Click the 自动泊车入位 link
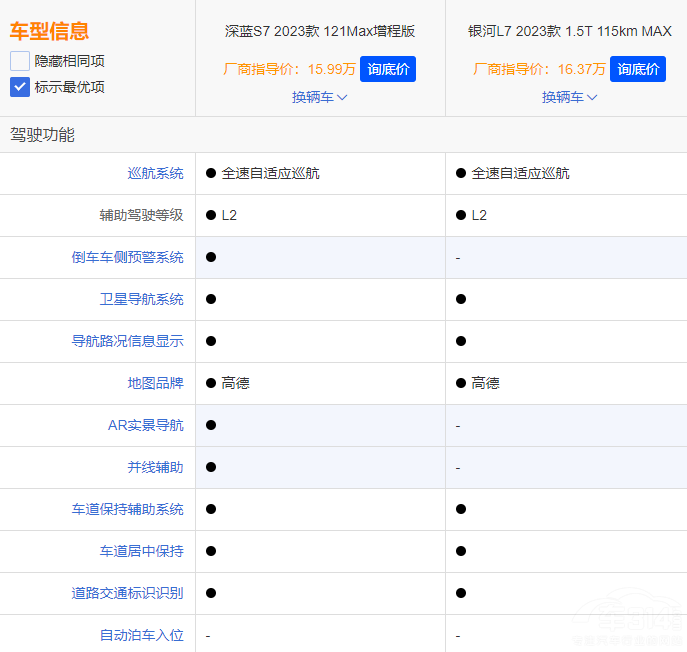Viewport: 687px width, 652px height. (x=141, y=635)
